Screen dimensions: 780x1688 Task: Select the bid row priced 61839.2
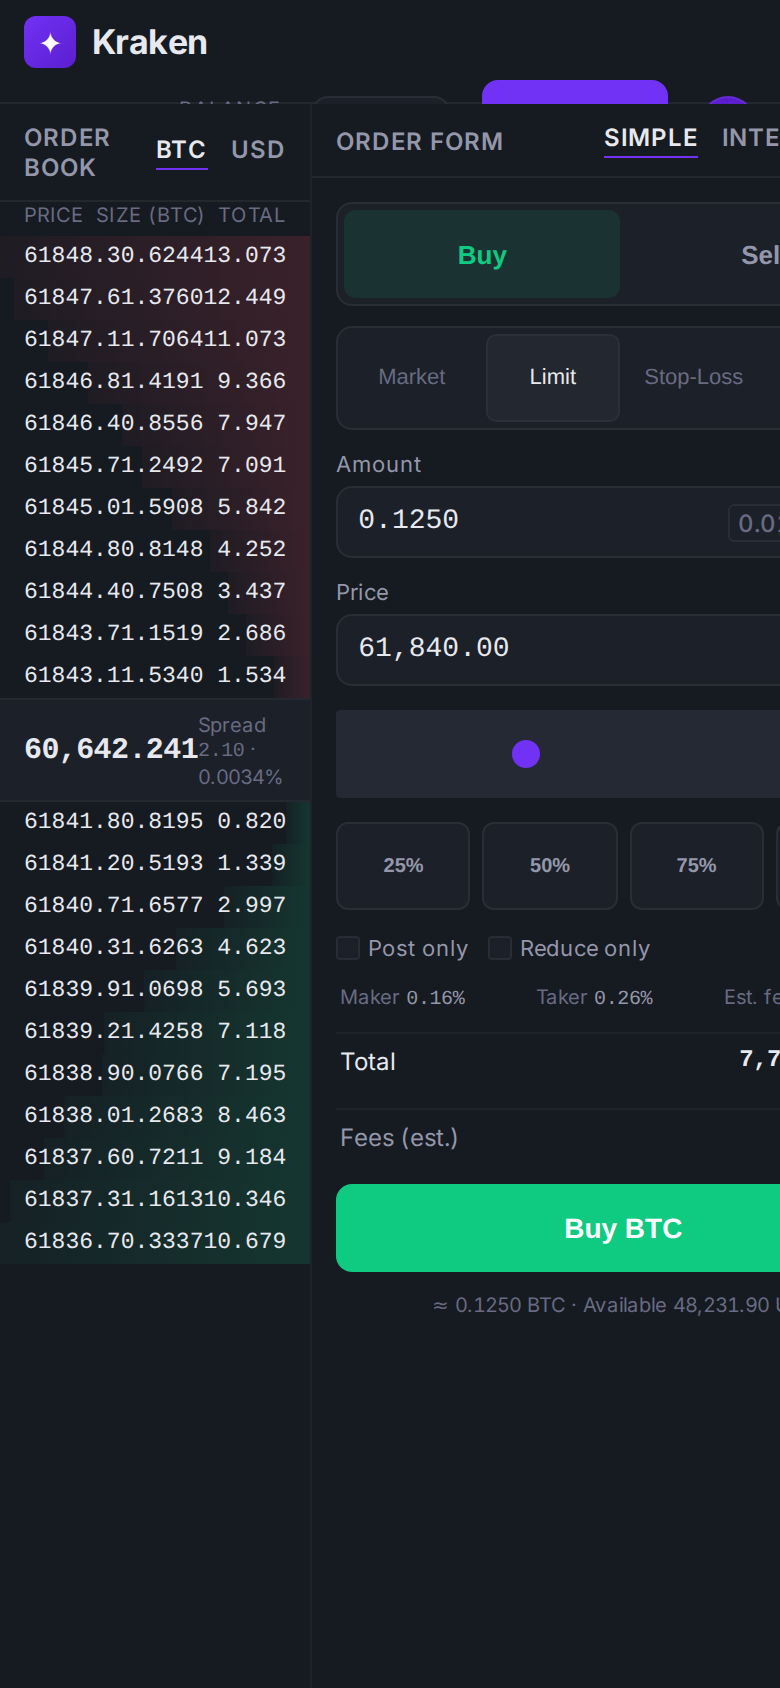(x=155, y=1031)
